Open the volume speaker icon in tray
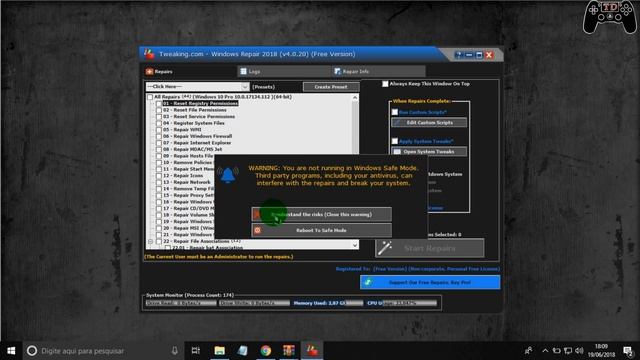This screenshot has height=360, width=640. (x=579, y=351)
